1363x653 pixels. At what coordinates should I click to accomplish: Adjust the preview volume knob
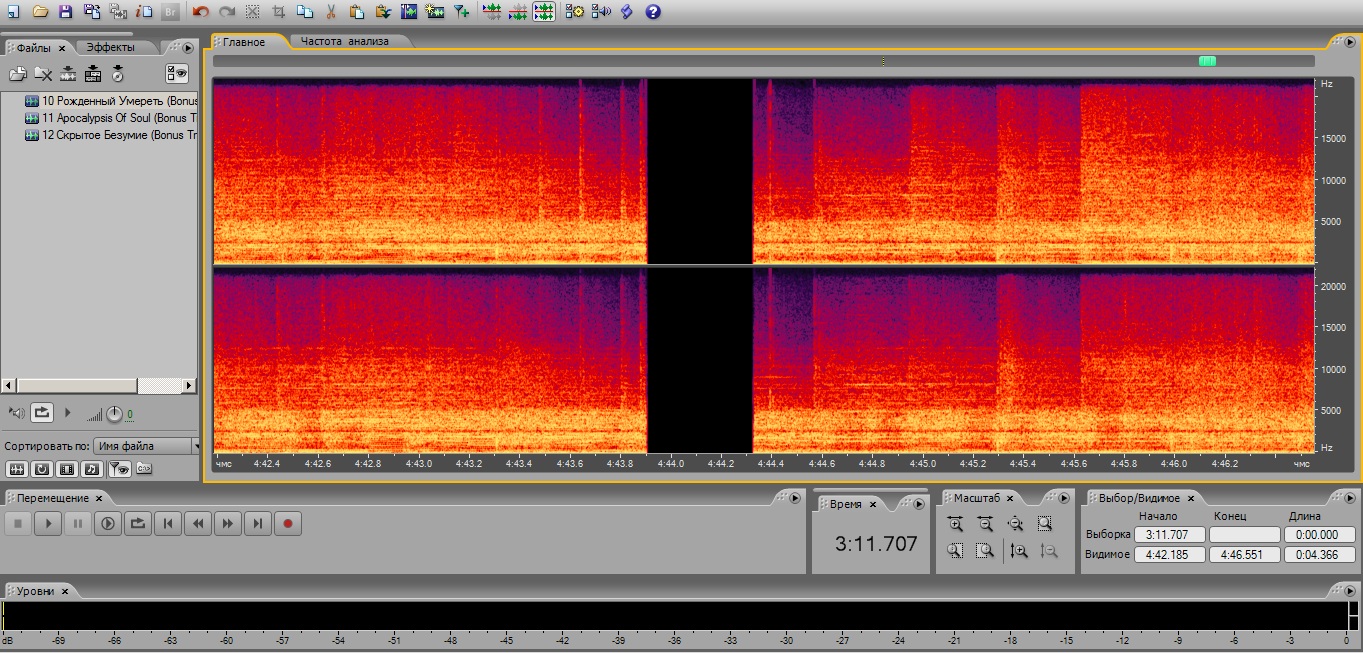pyautogui.click(x=114, y=413)
